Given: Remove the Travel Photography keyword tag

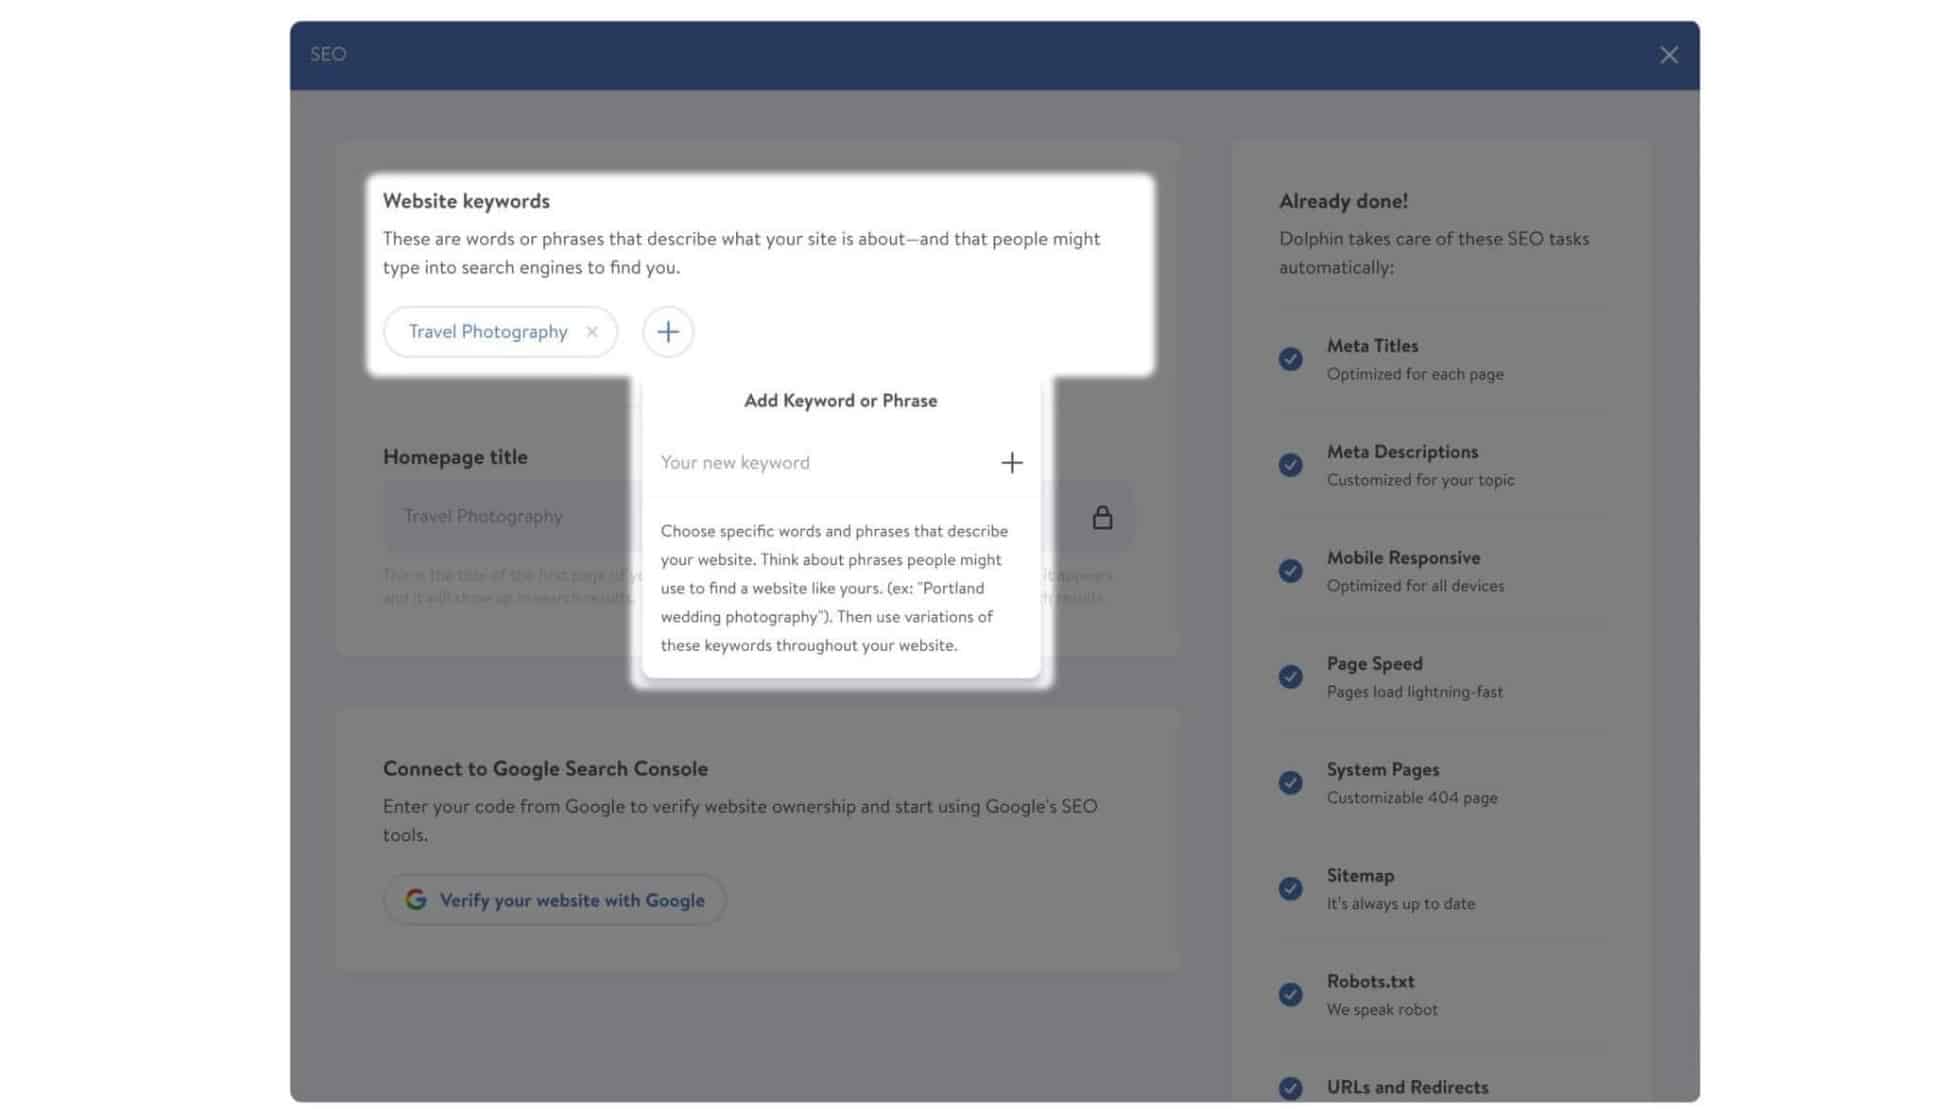Looking at the screenshot, I should 592,332.
